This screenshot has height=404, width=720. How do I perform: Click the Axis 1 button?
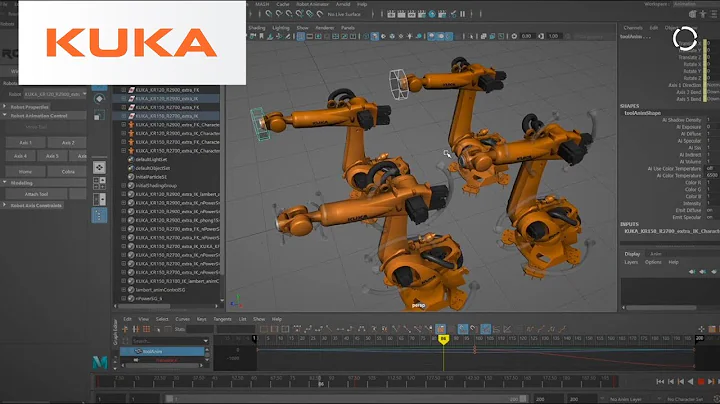(26, 143)
